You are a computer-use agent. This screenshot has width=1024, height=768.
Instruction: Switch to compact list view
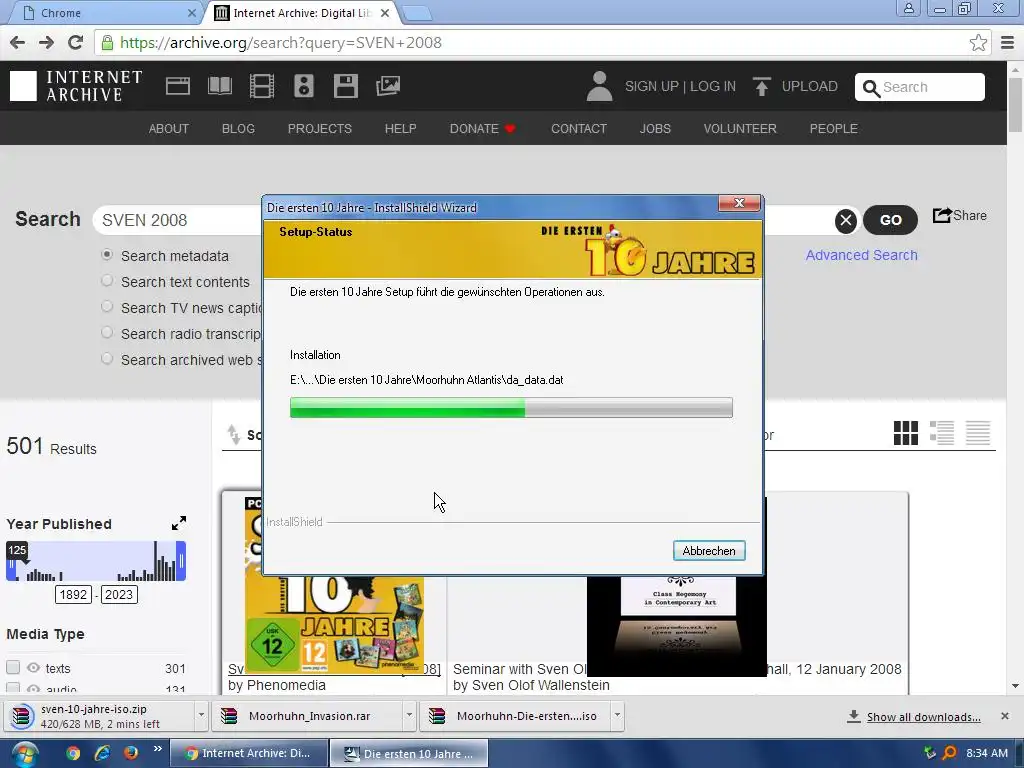click(978, 433)
